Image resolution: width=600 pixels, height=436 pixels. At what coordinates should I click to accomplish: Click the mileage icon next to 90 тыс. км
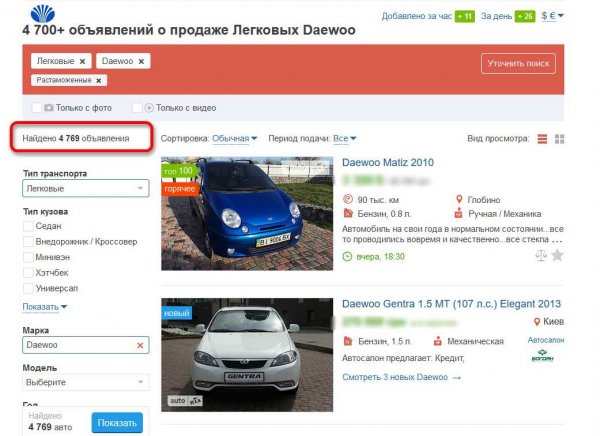tap(348, 199)
